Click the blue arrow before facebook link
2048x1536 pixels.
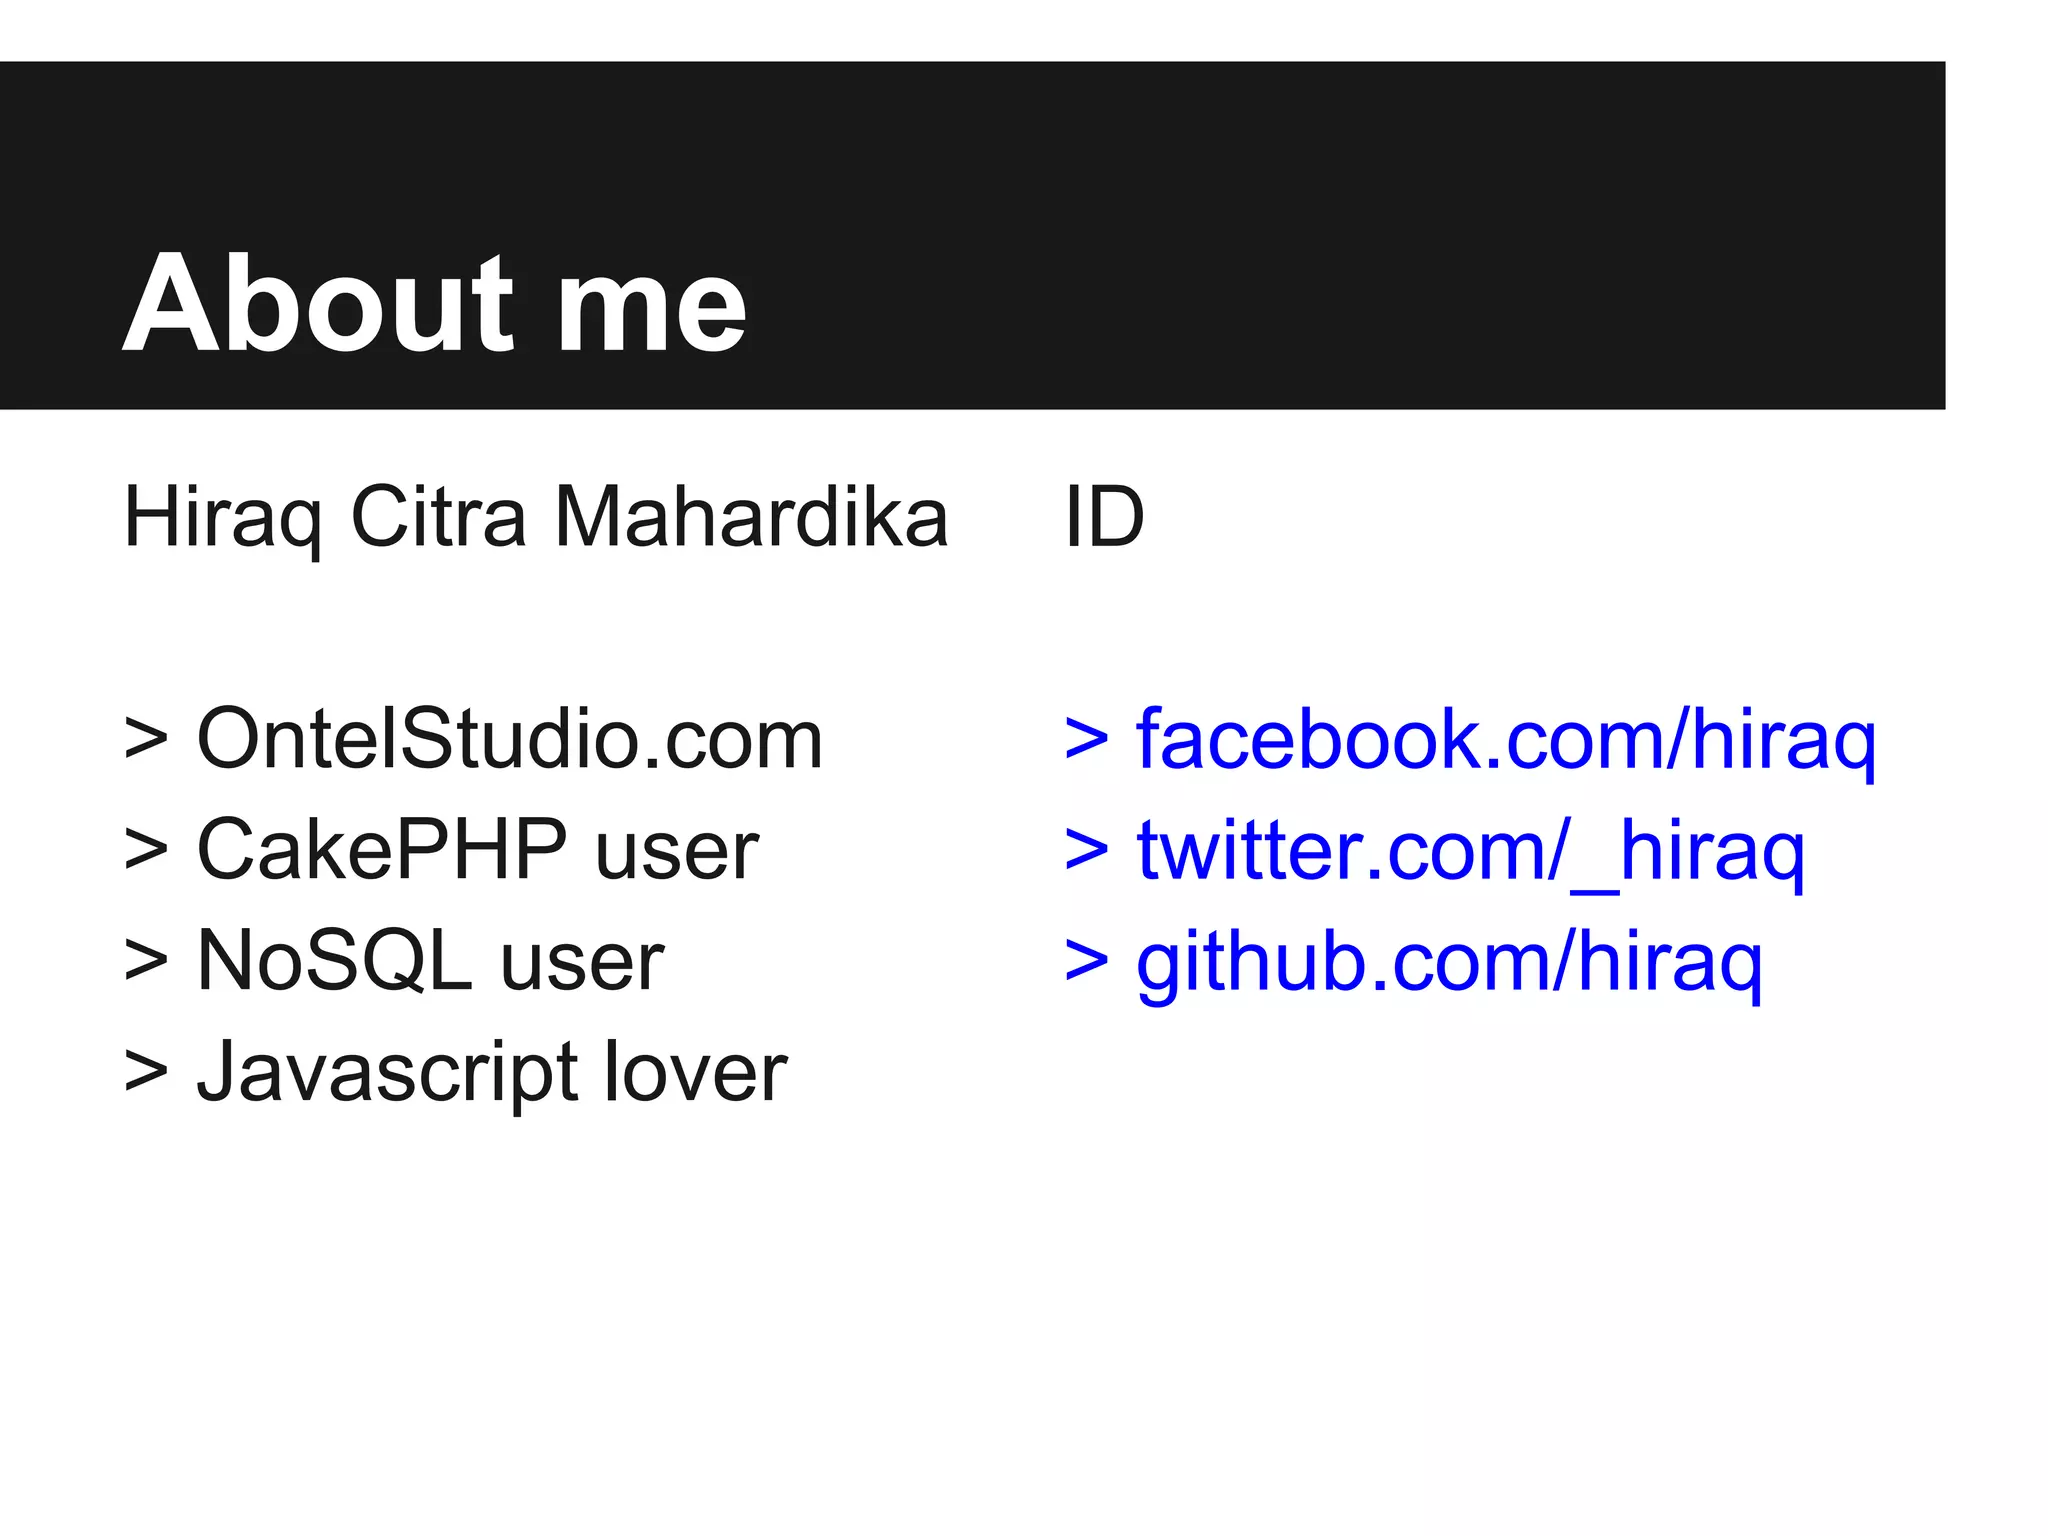(x=1087, y=741)
